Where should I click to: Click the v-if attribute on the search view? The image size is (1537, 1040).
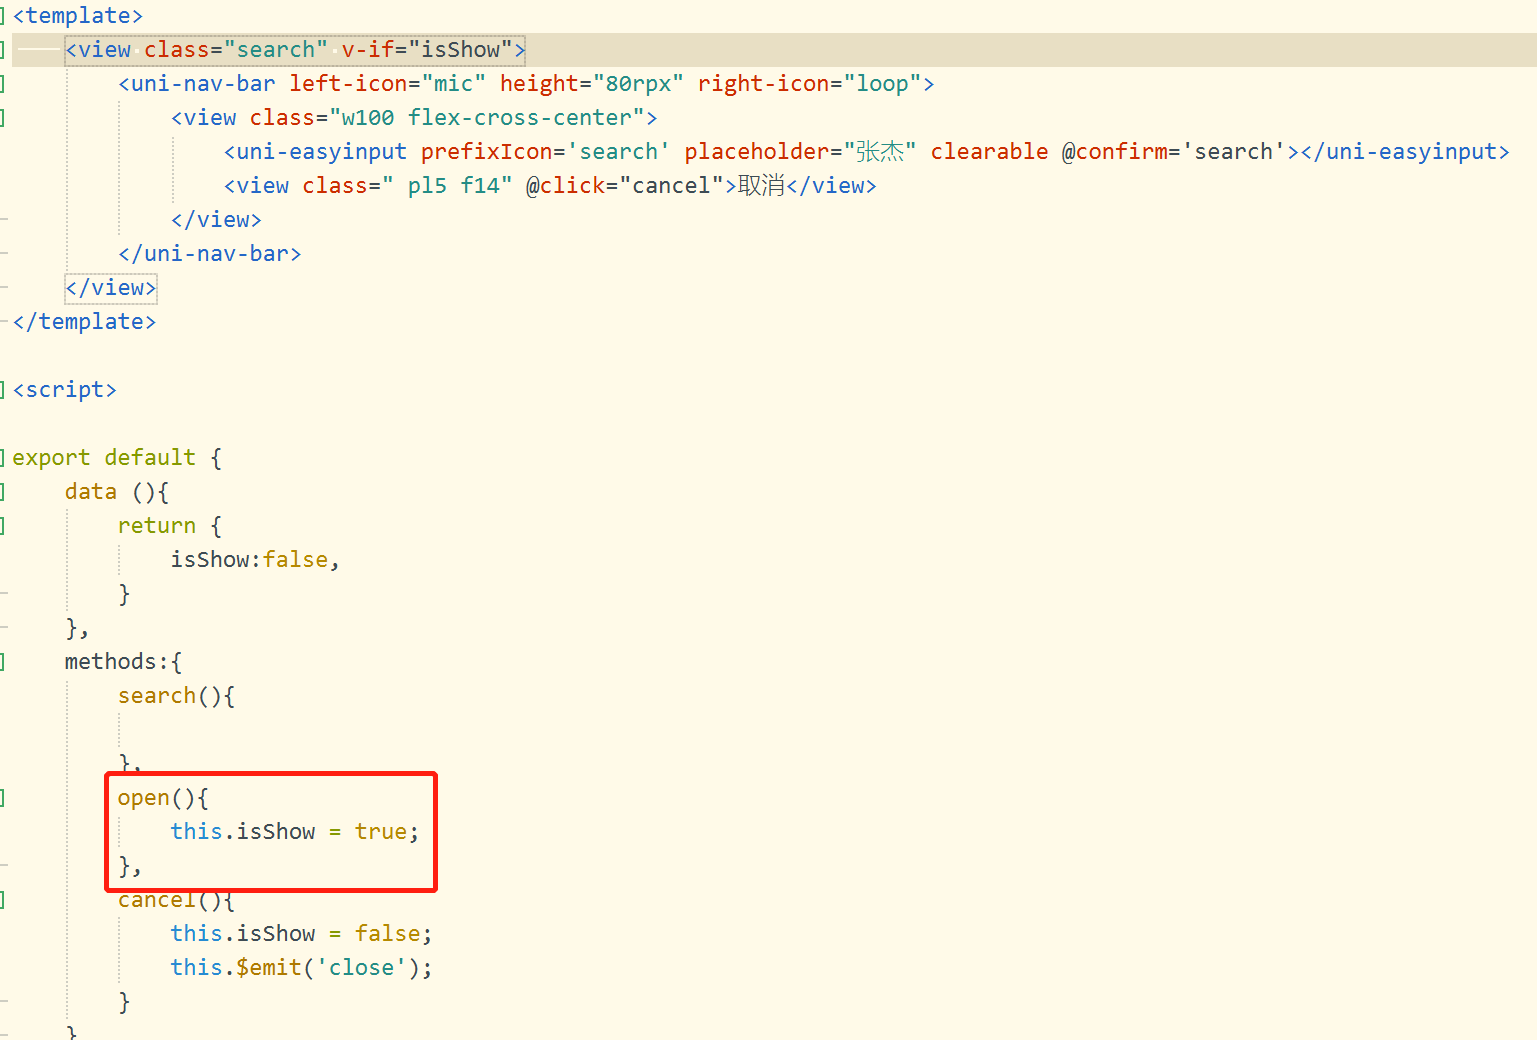[x=367, y=50]
